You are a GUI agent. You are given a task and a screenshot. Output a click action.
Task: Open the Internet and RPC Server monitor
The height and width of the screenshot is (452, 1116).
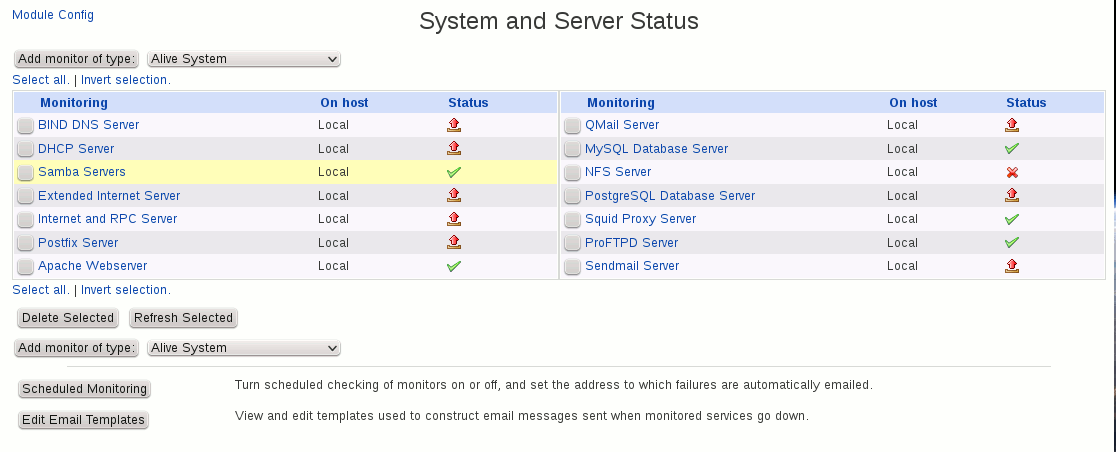point(107,219)
